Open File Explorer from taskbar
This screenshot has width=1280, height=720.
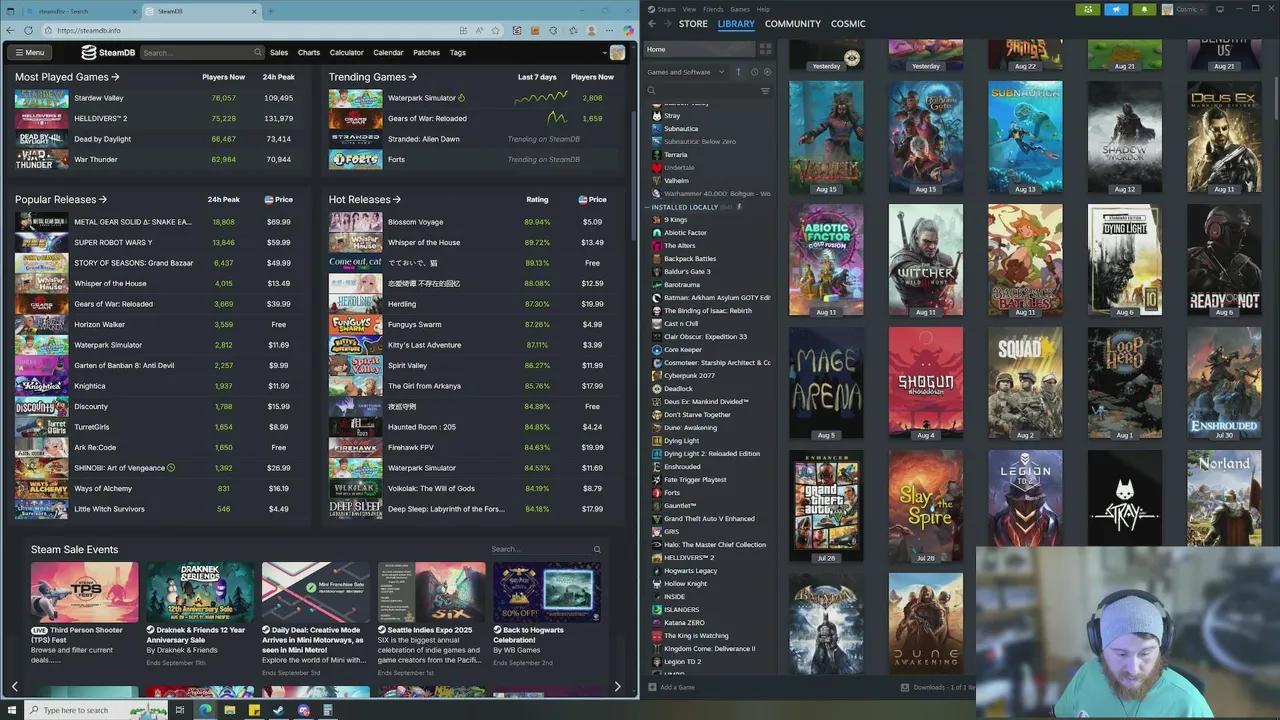pos(230,710)
